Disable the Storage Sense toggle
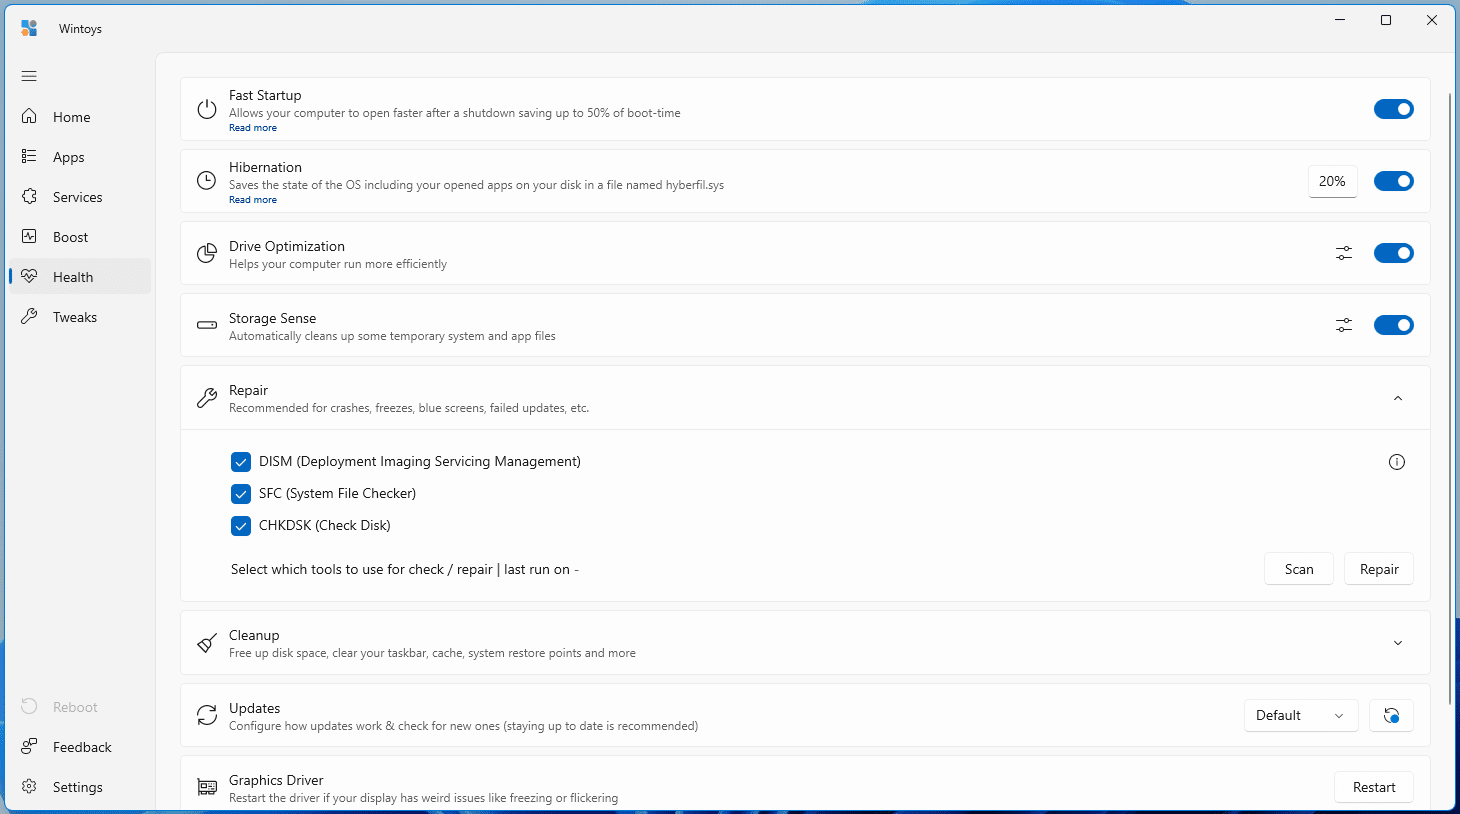The image size is (1460, 814). coord(1394,325)
